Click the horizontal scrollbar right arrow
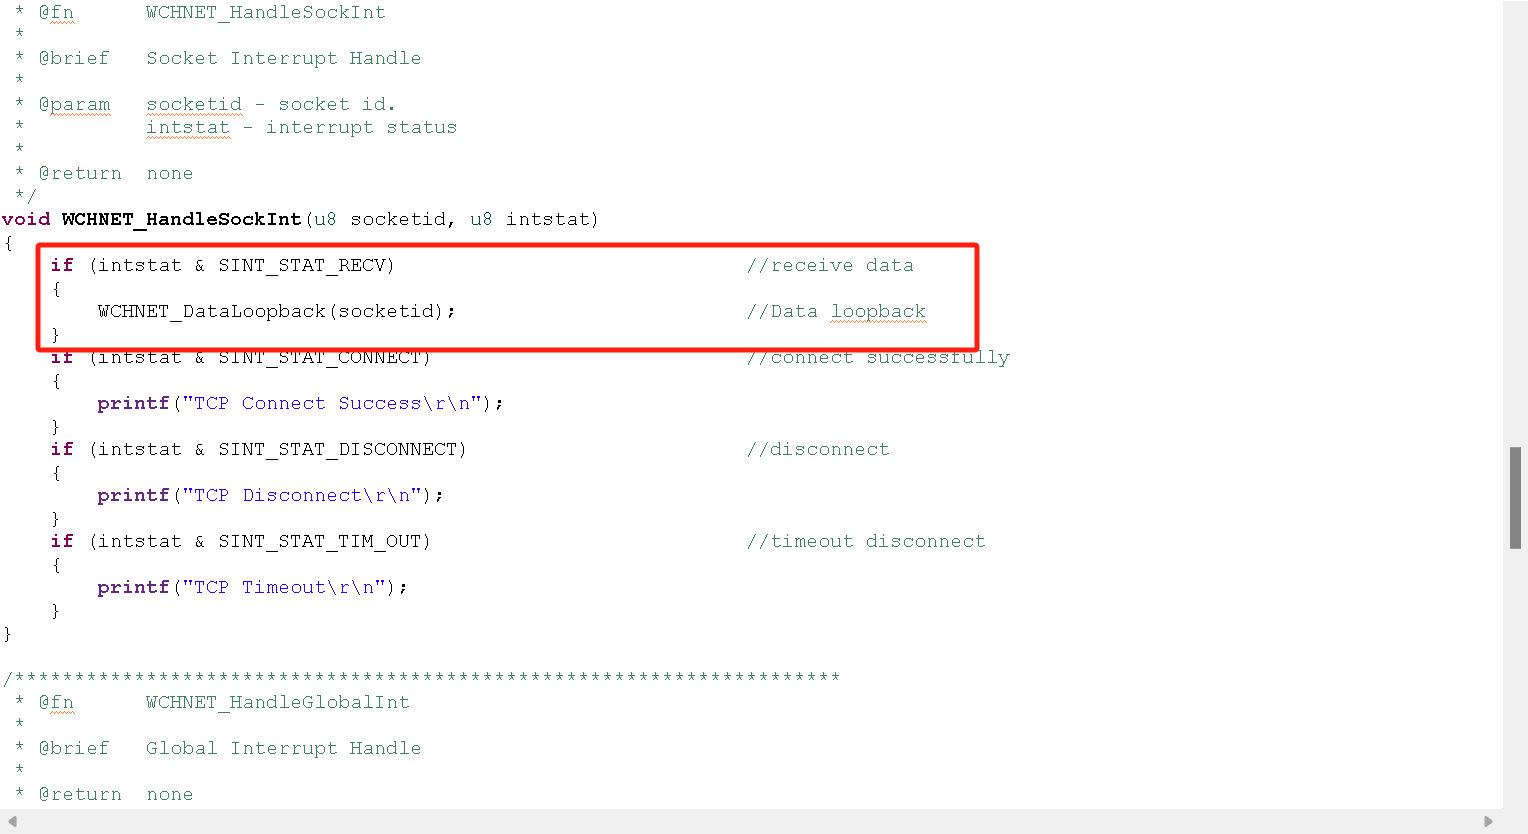Viewport: 1528px width, 834px height. pyautogui.click(x=1488, y=821)
